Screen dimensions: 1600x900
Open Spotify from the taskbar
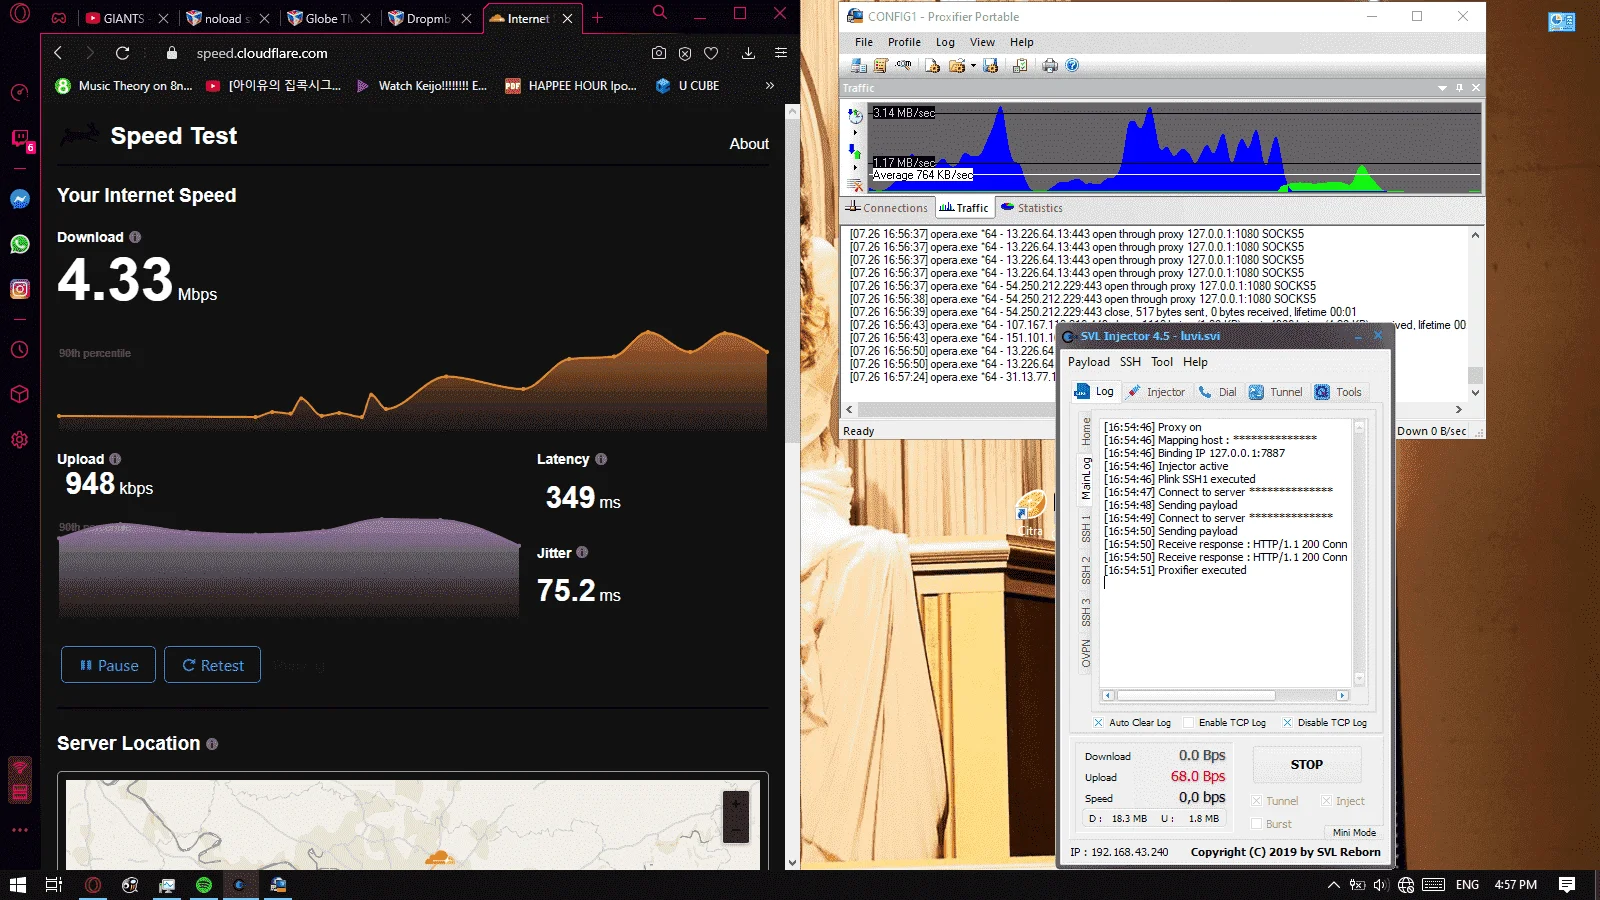pos(204,885)
